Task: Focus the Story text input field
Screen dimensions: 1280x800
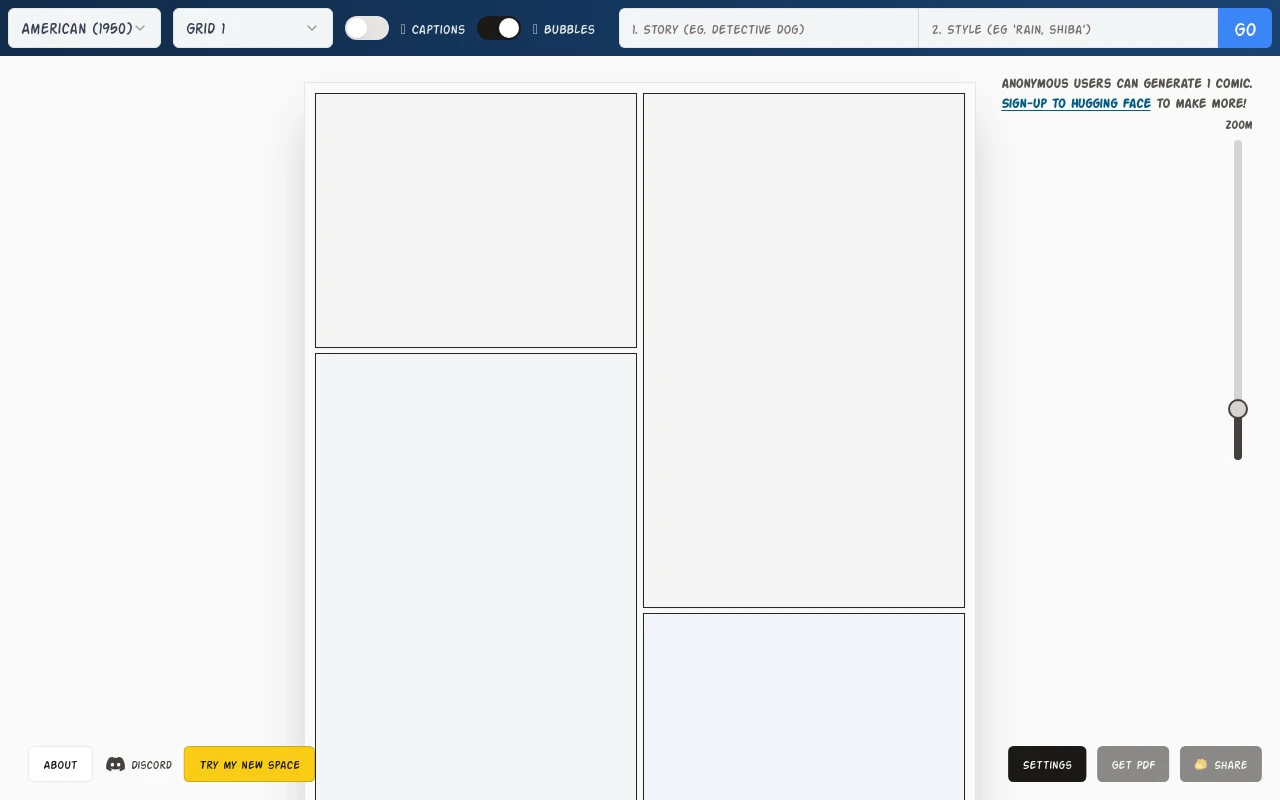Action: 768,29
